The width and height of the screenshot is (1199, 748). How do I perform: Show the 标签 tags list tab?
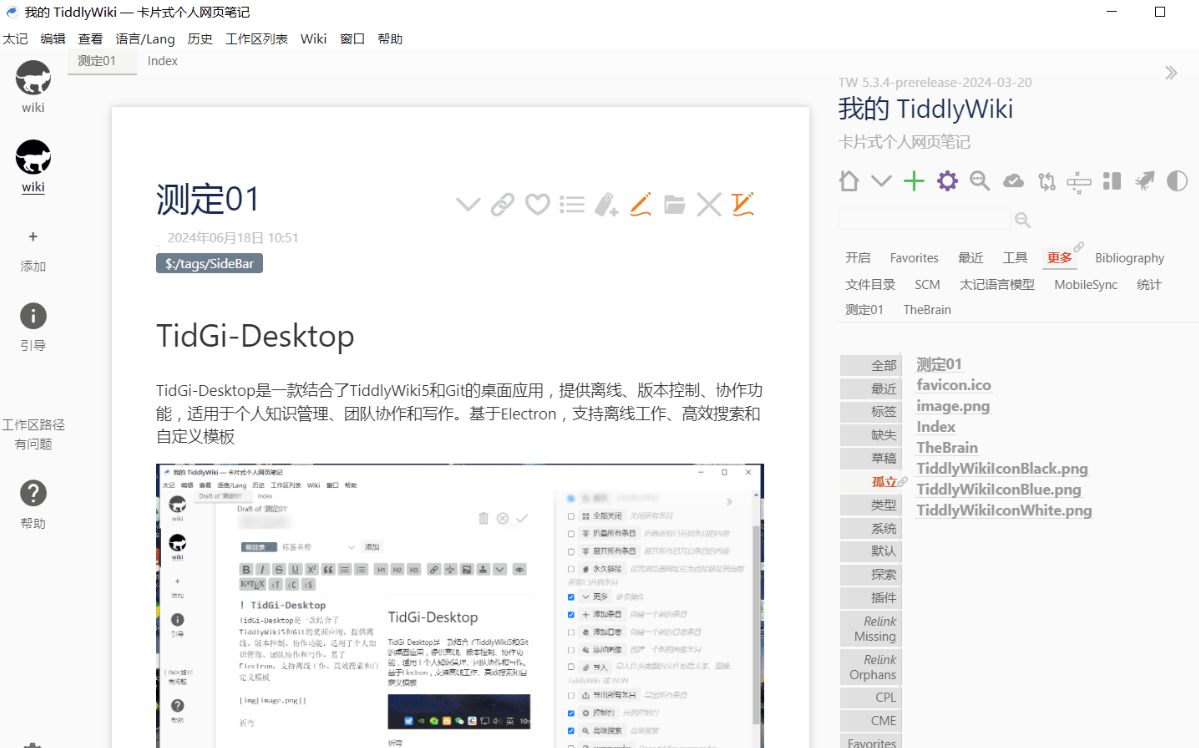click(871, 411)
